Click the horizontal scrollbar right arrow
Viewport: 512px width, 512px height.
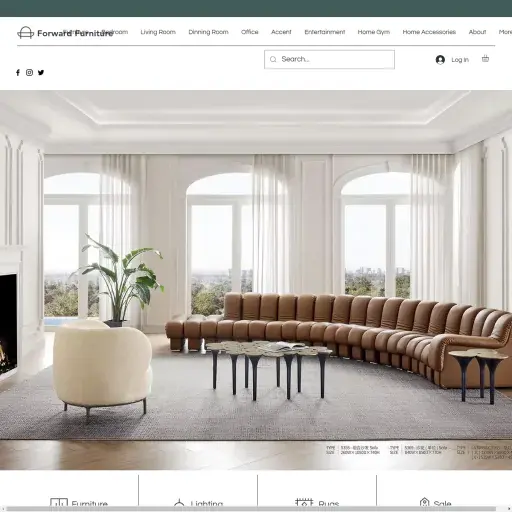coord(508,509)
